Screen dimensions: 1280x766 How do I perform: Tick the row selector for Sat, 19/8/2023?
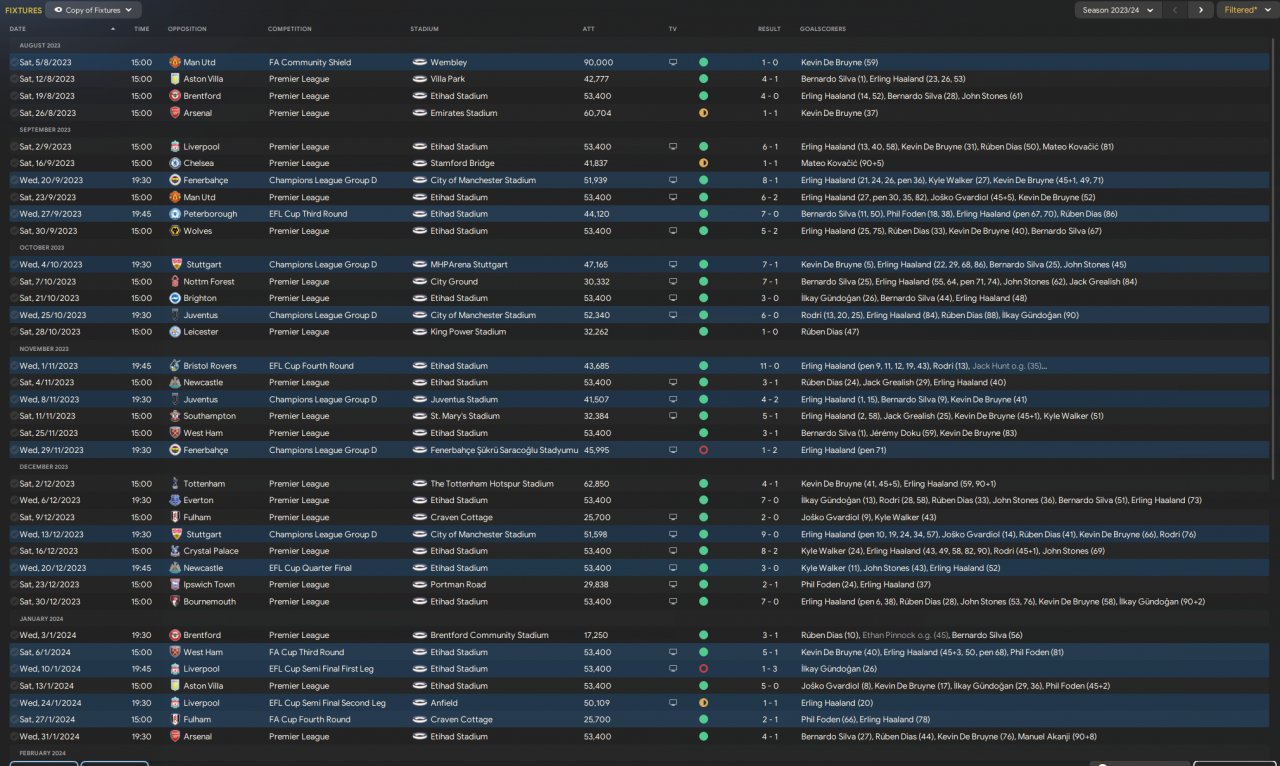click(x=14, y=96)
